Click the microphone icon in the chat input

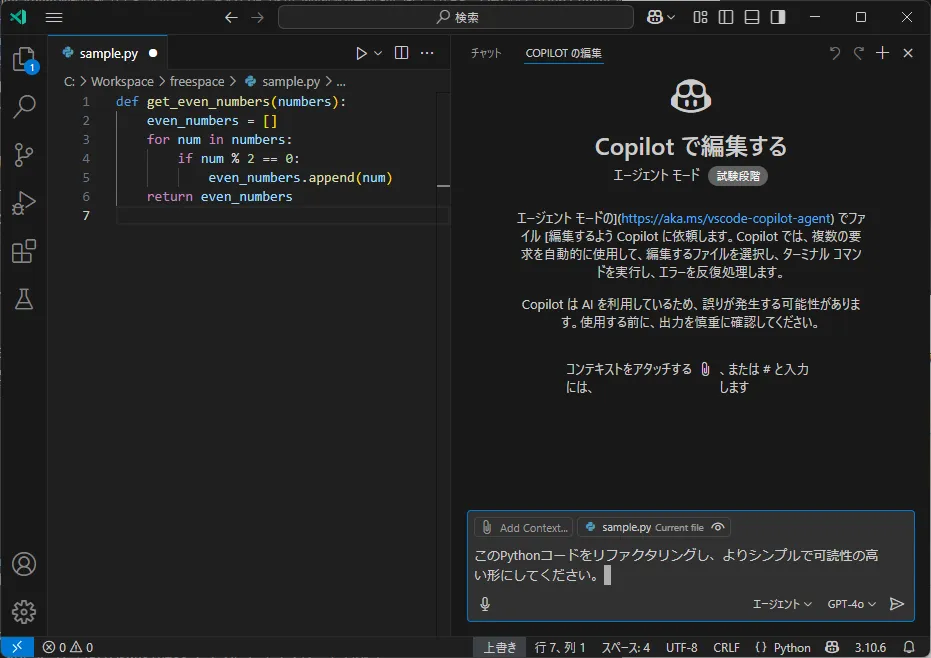click(485, 604)
